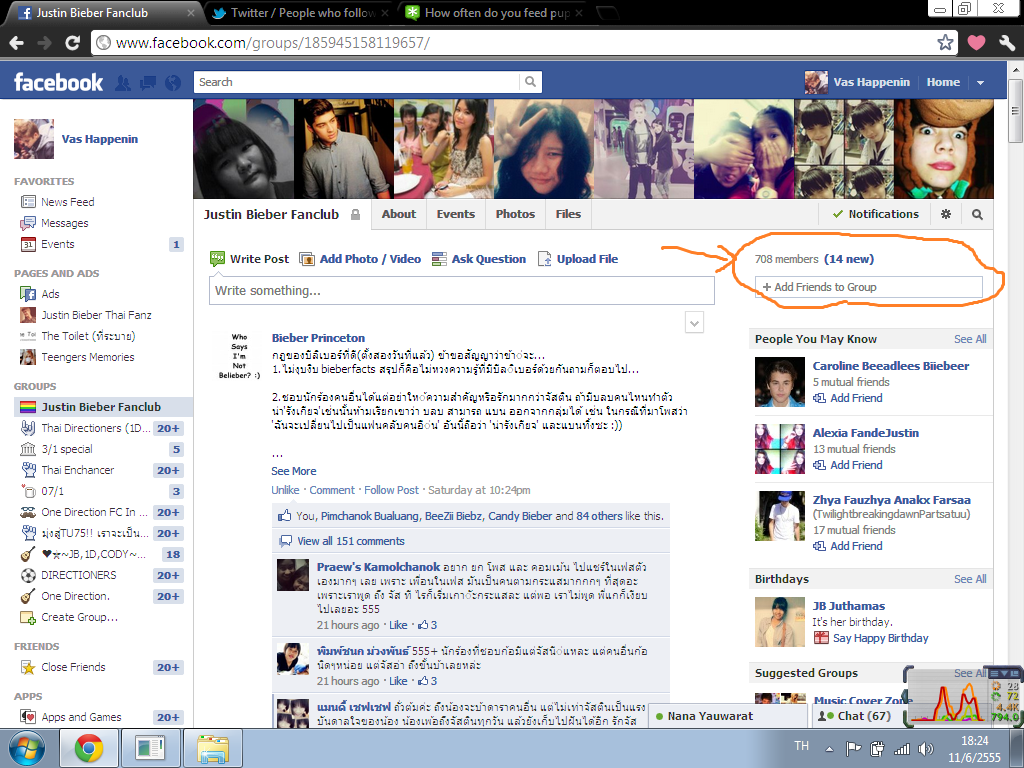Open friend requests icon in Facebook bar
Image resolution: width=1024 pixels, height=768 pixels.
tap(122, 82)
